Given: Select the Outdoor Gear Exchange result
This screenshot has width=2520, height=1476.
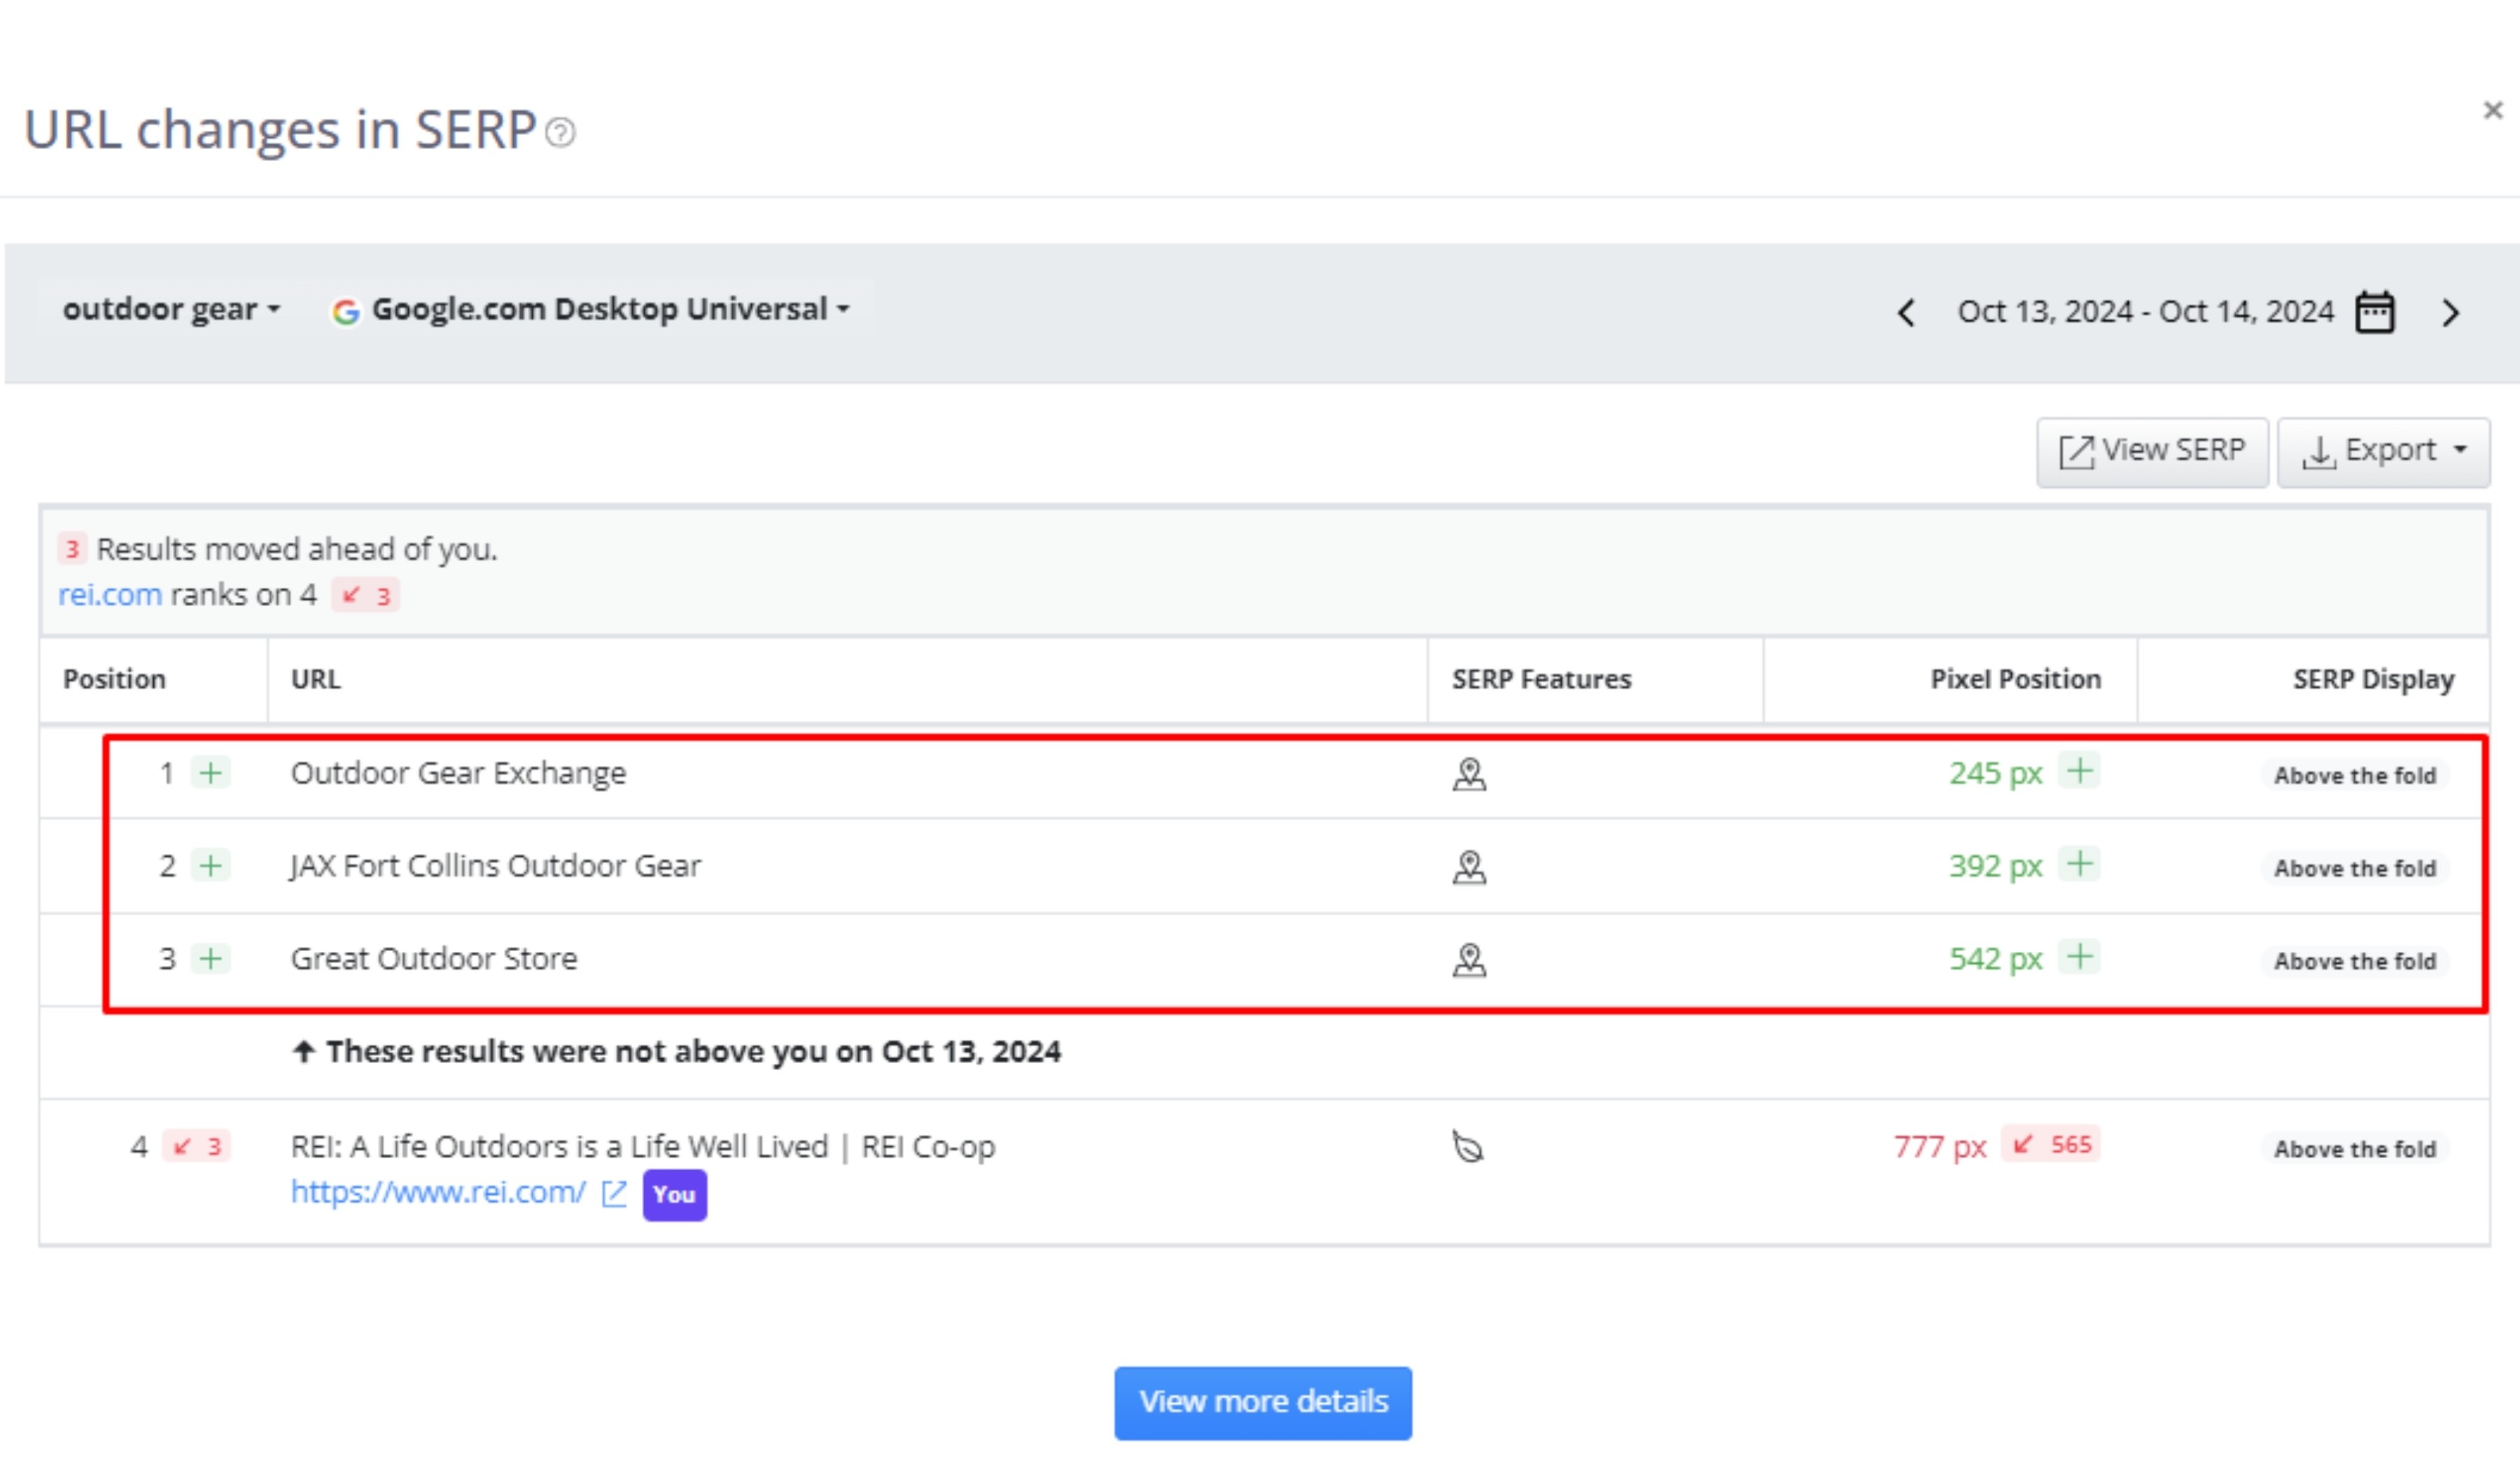Looking at the screenshot, I should [459, 773].
